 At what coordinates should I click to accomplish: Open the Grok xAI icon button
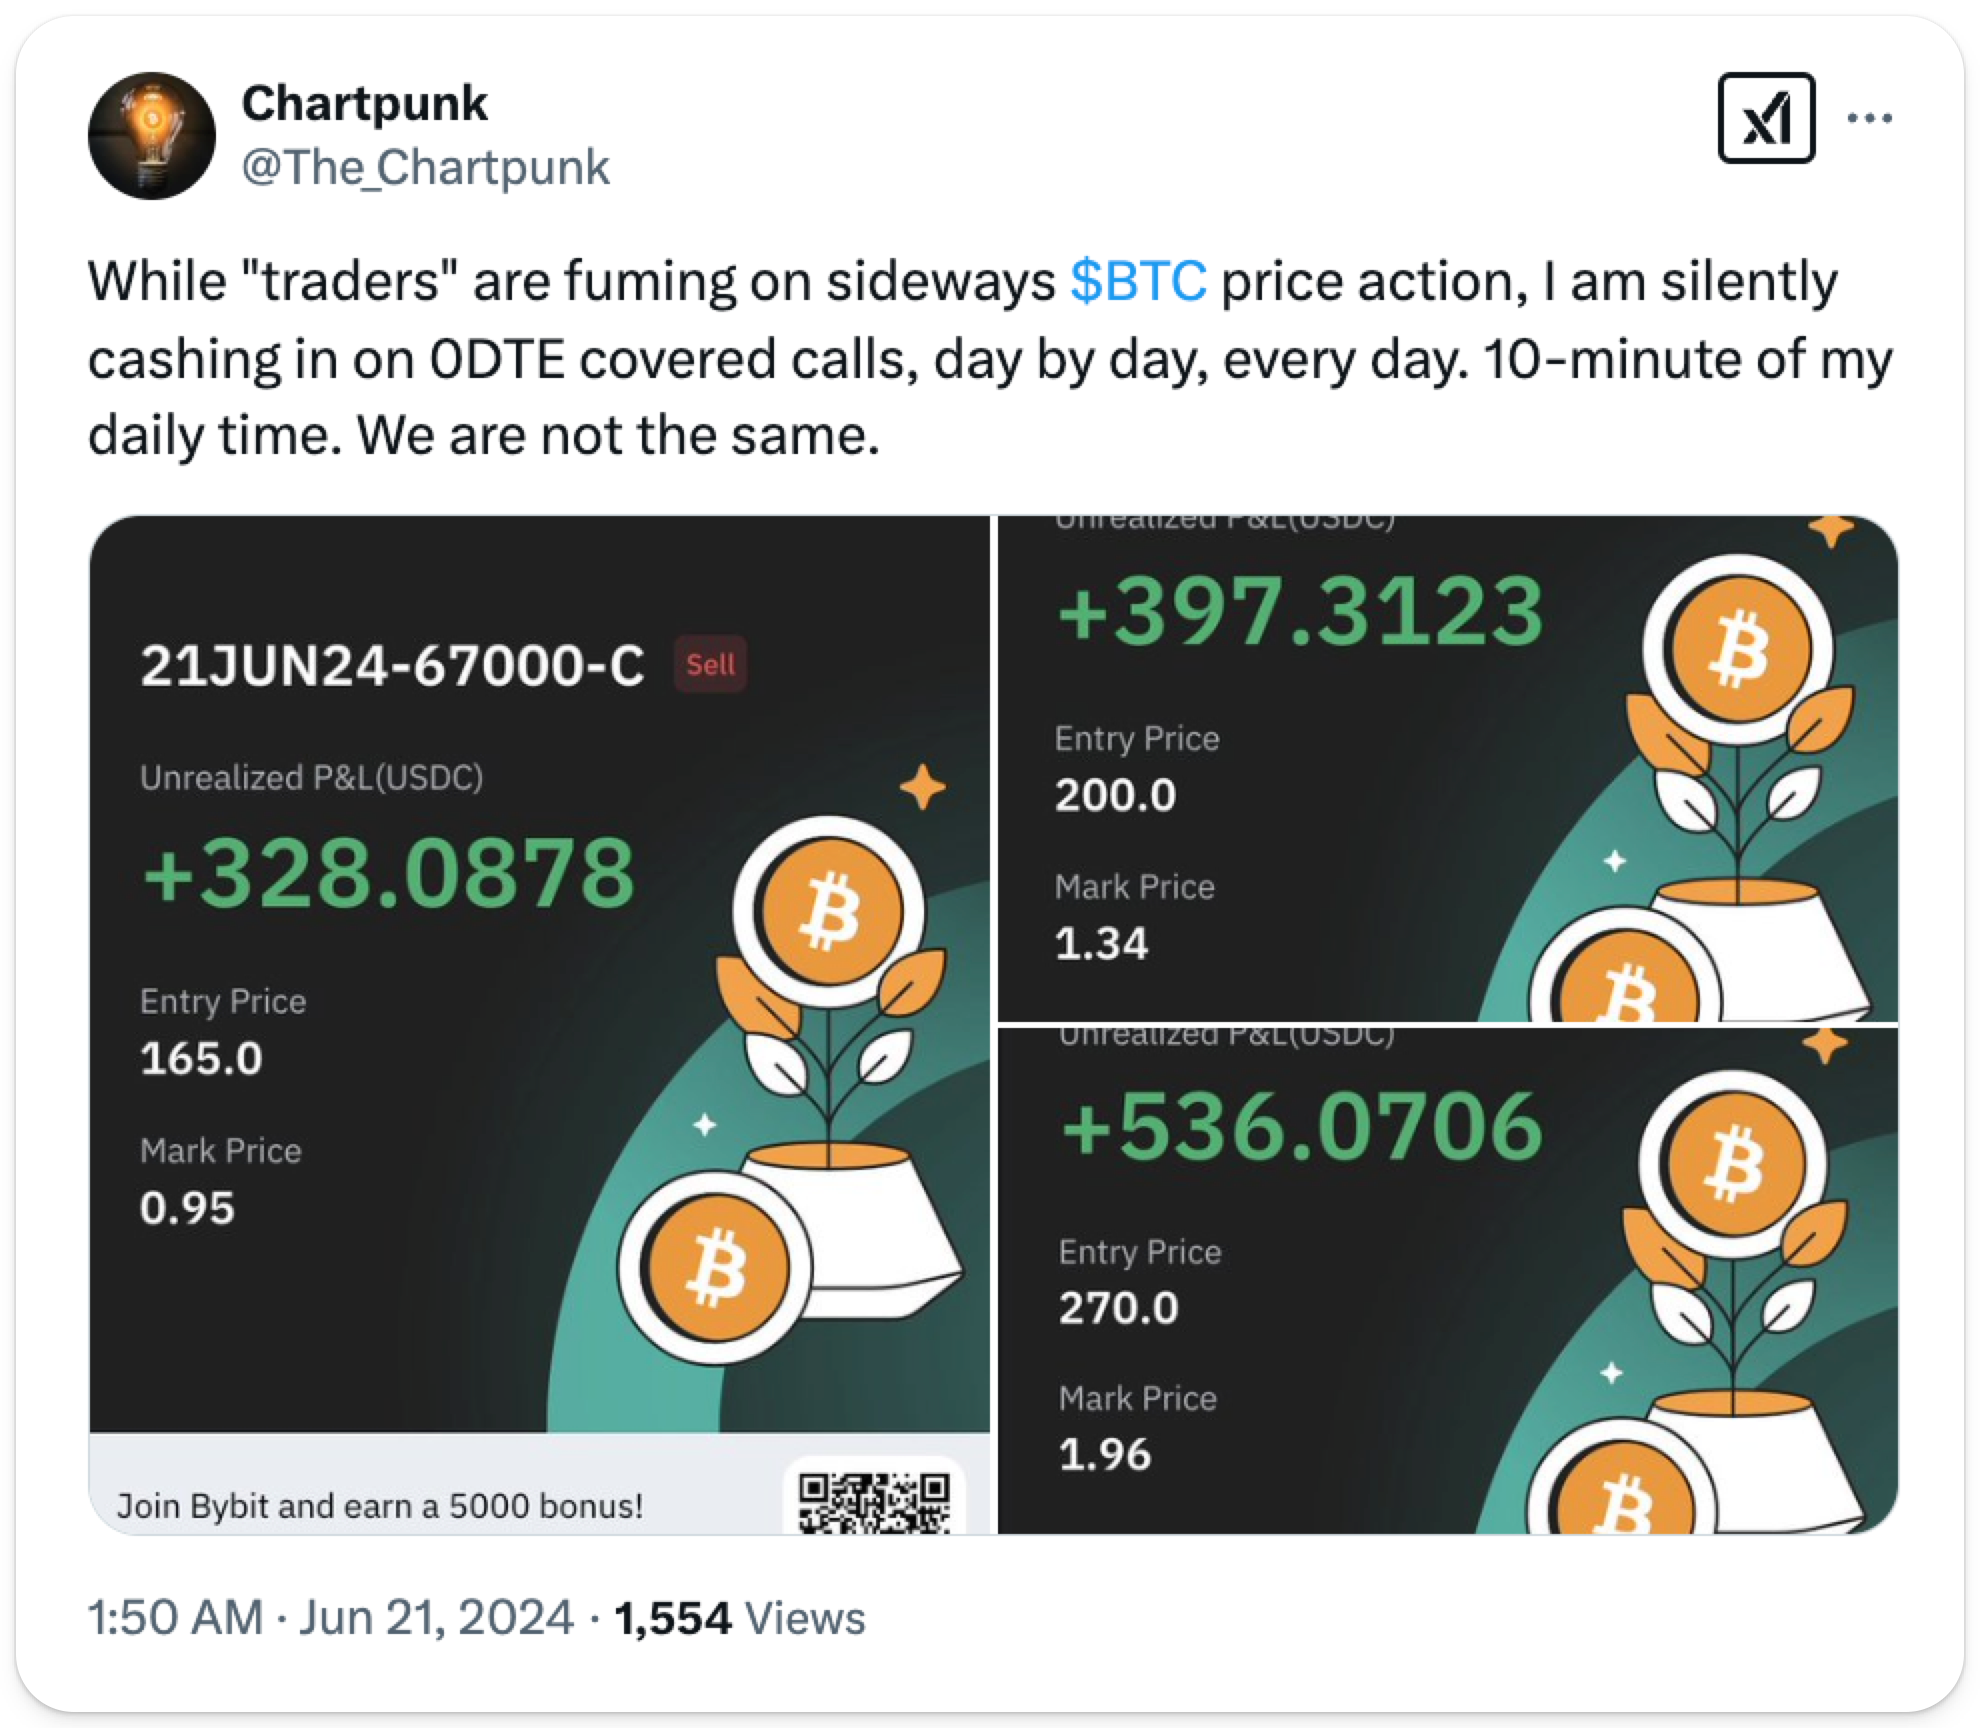[1766, 118]
